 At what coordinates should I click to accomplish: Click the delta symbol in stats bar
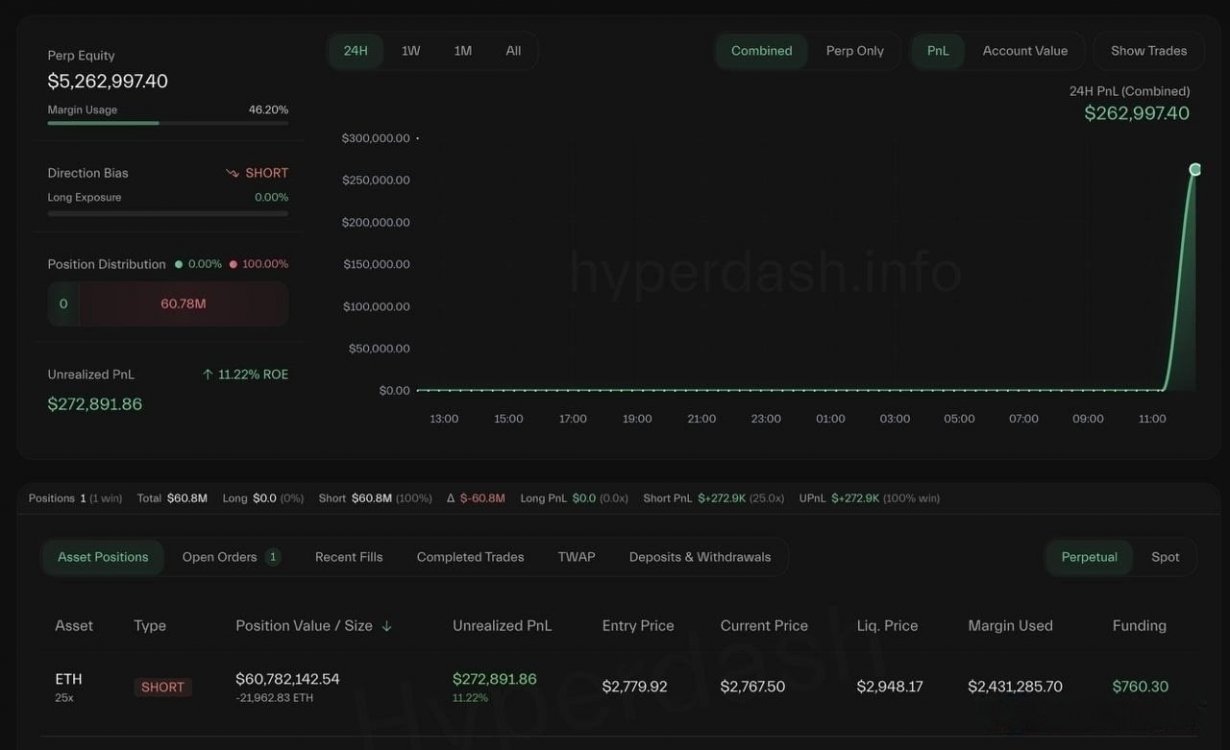(451, 498)
